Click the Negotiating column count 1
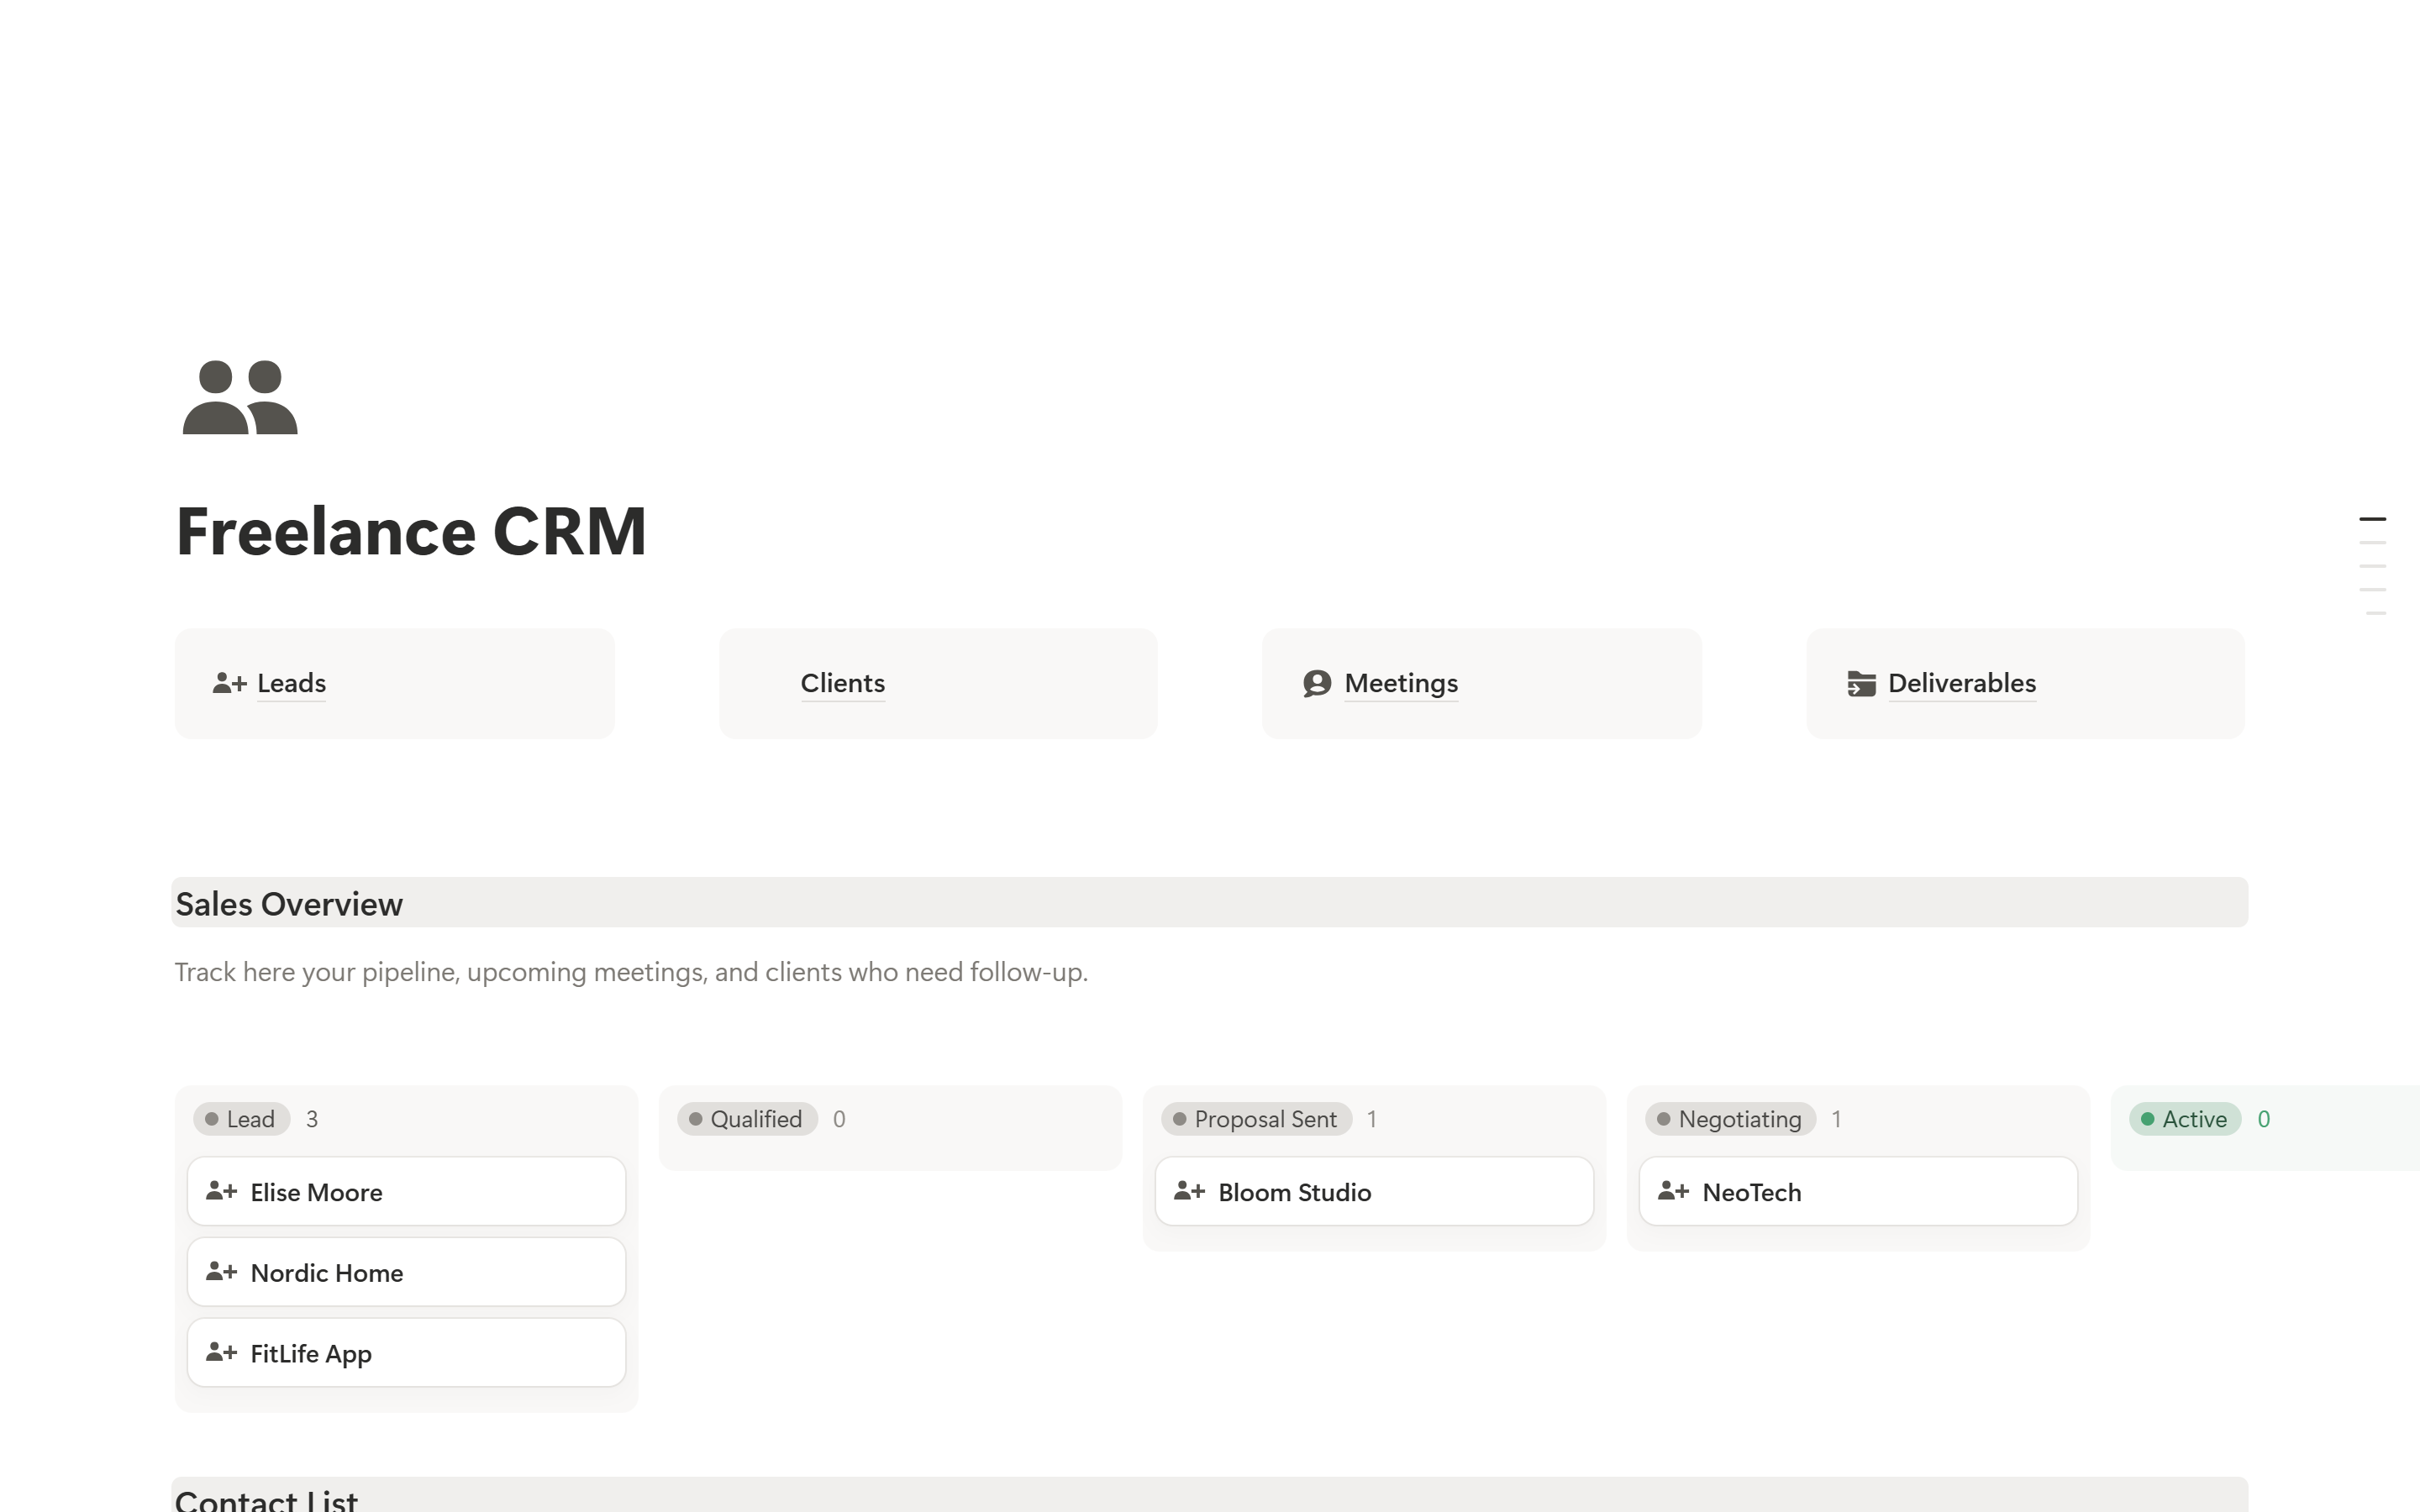 1836,1119
